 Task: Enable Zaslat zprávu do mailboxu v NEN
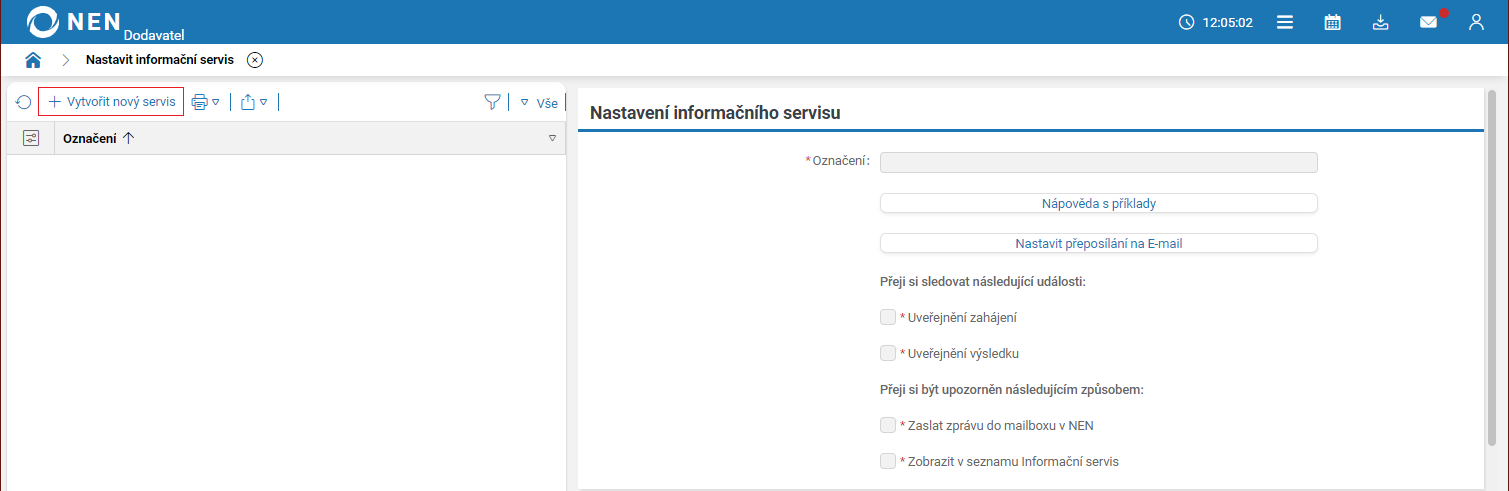pyautogui.click(x=888, y=425)
